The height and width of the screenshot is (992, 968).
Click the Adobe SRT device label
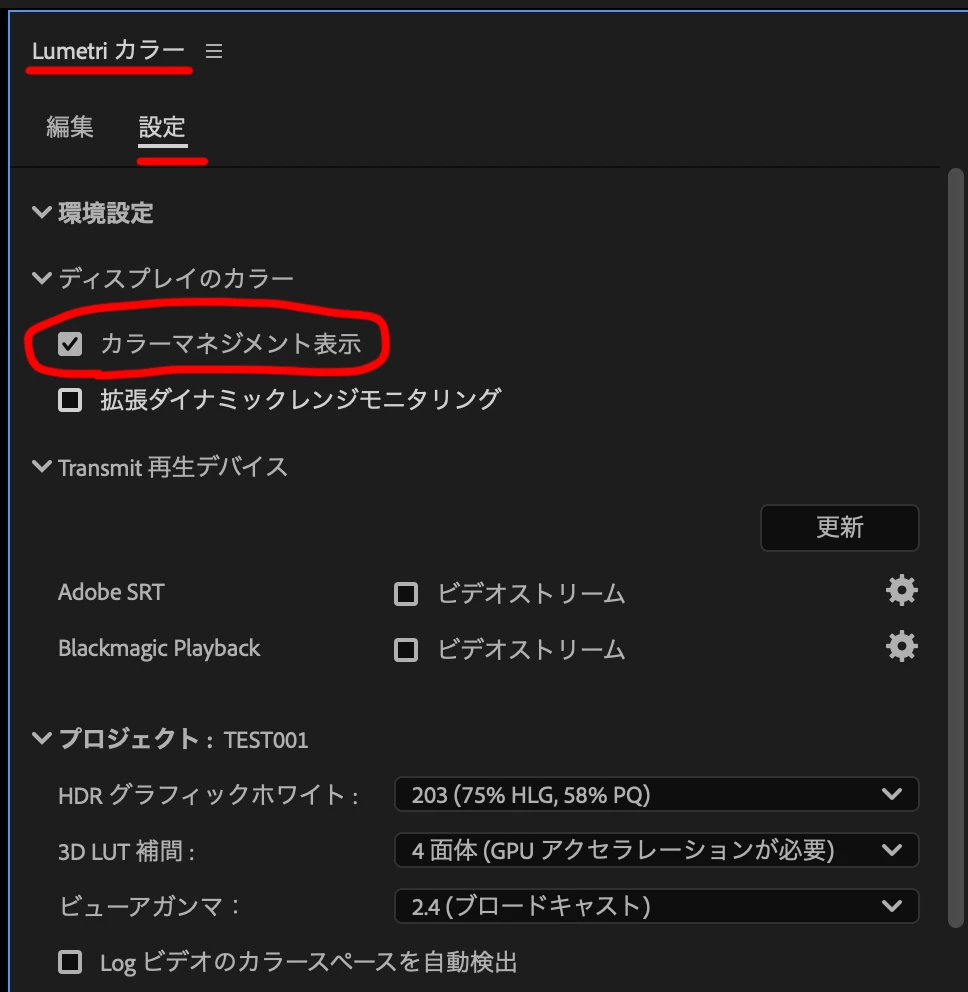click(x=111, y=592)
